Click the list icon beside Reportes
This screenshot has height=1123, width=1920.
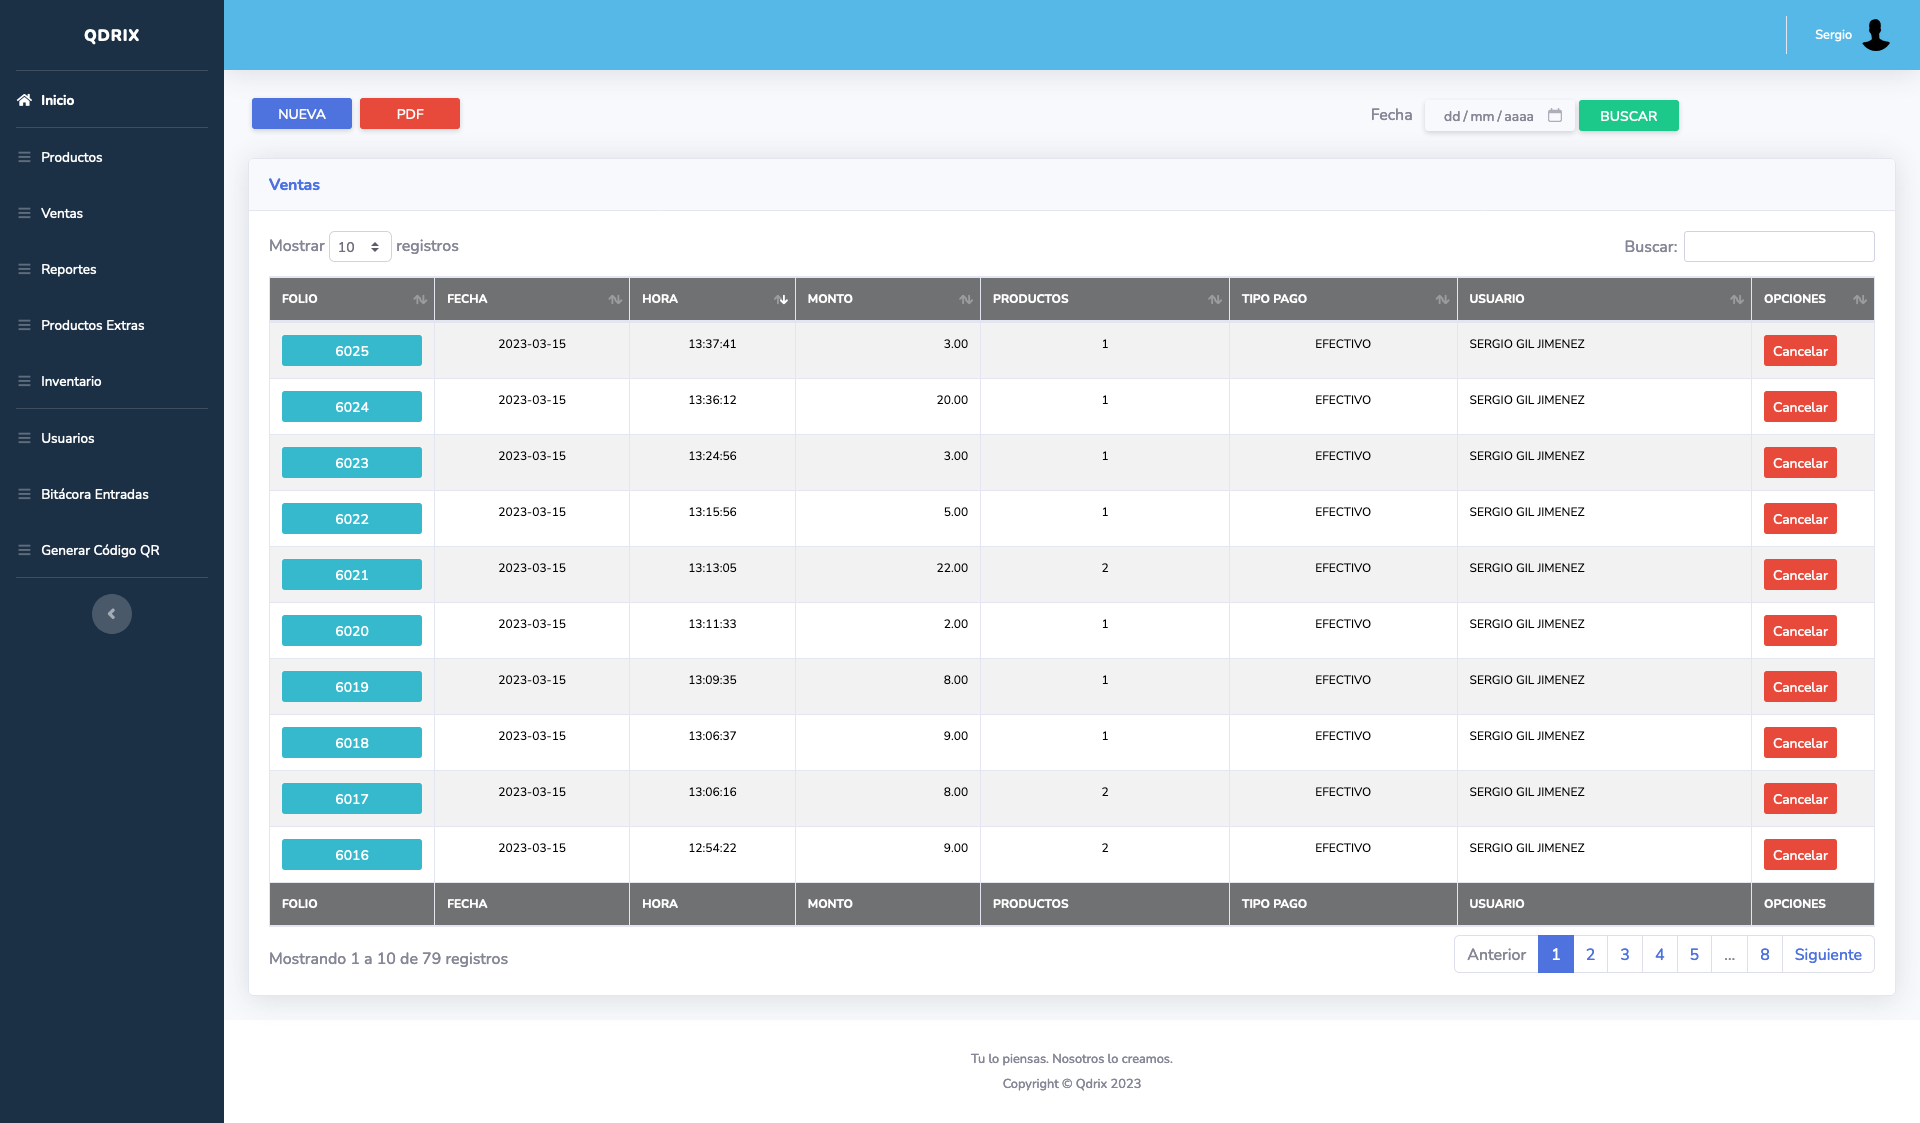coord(24,269)
